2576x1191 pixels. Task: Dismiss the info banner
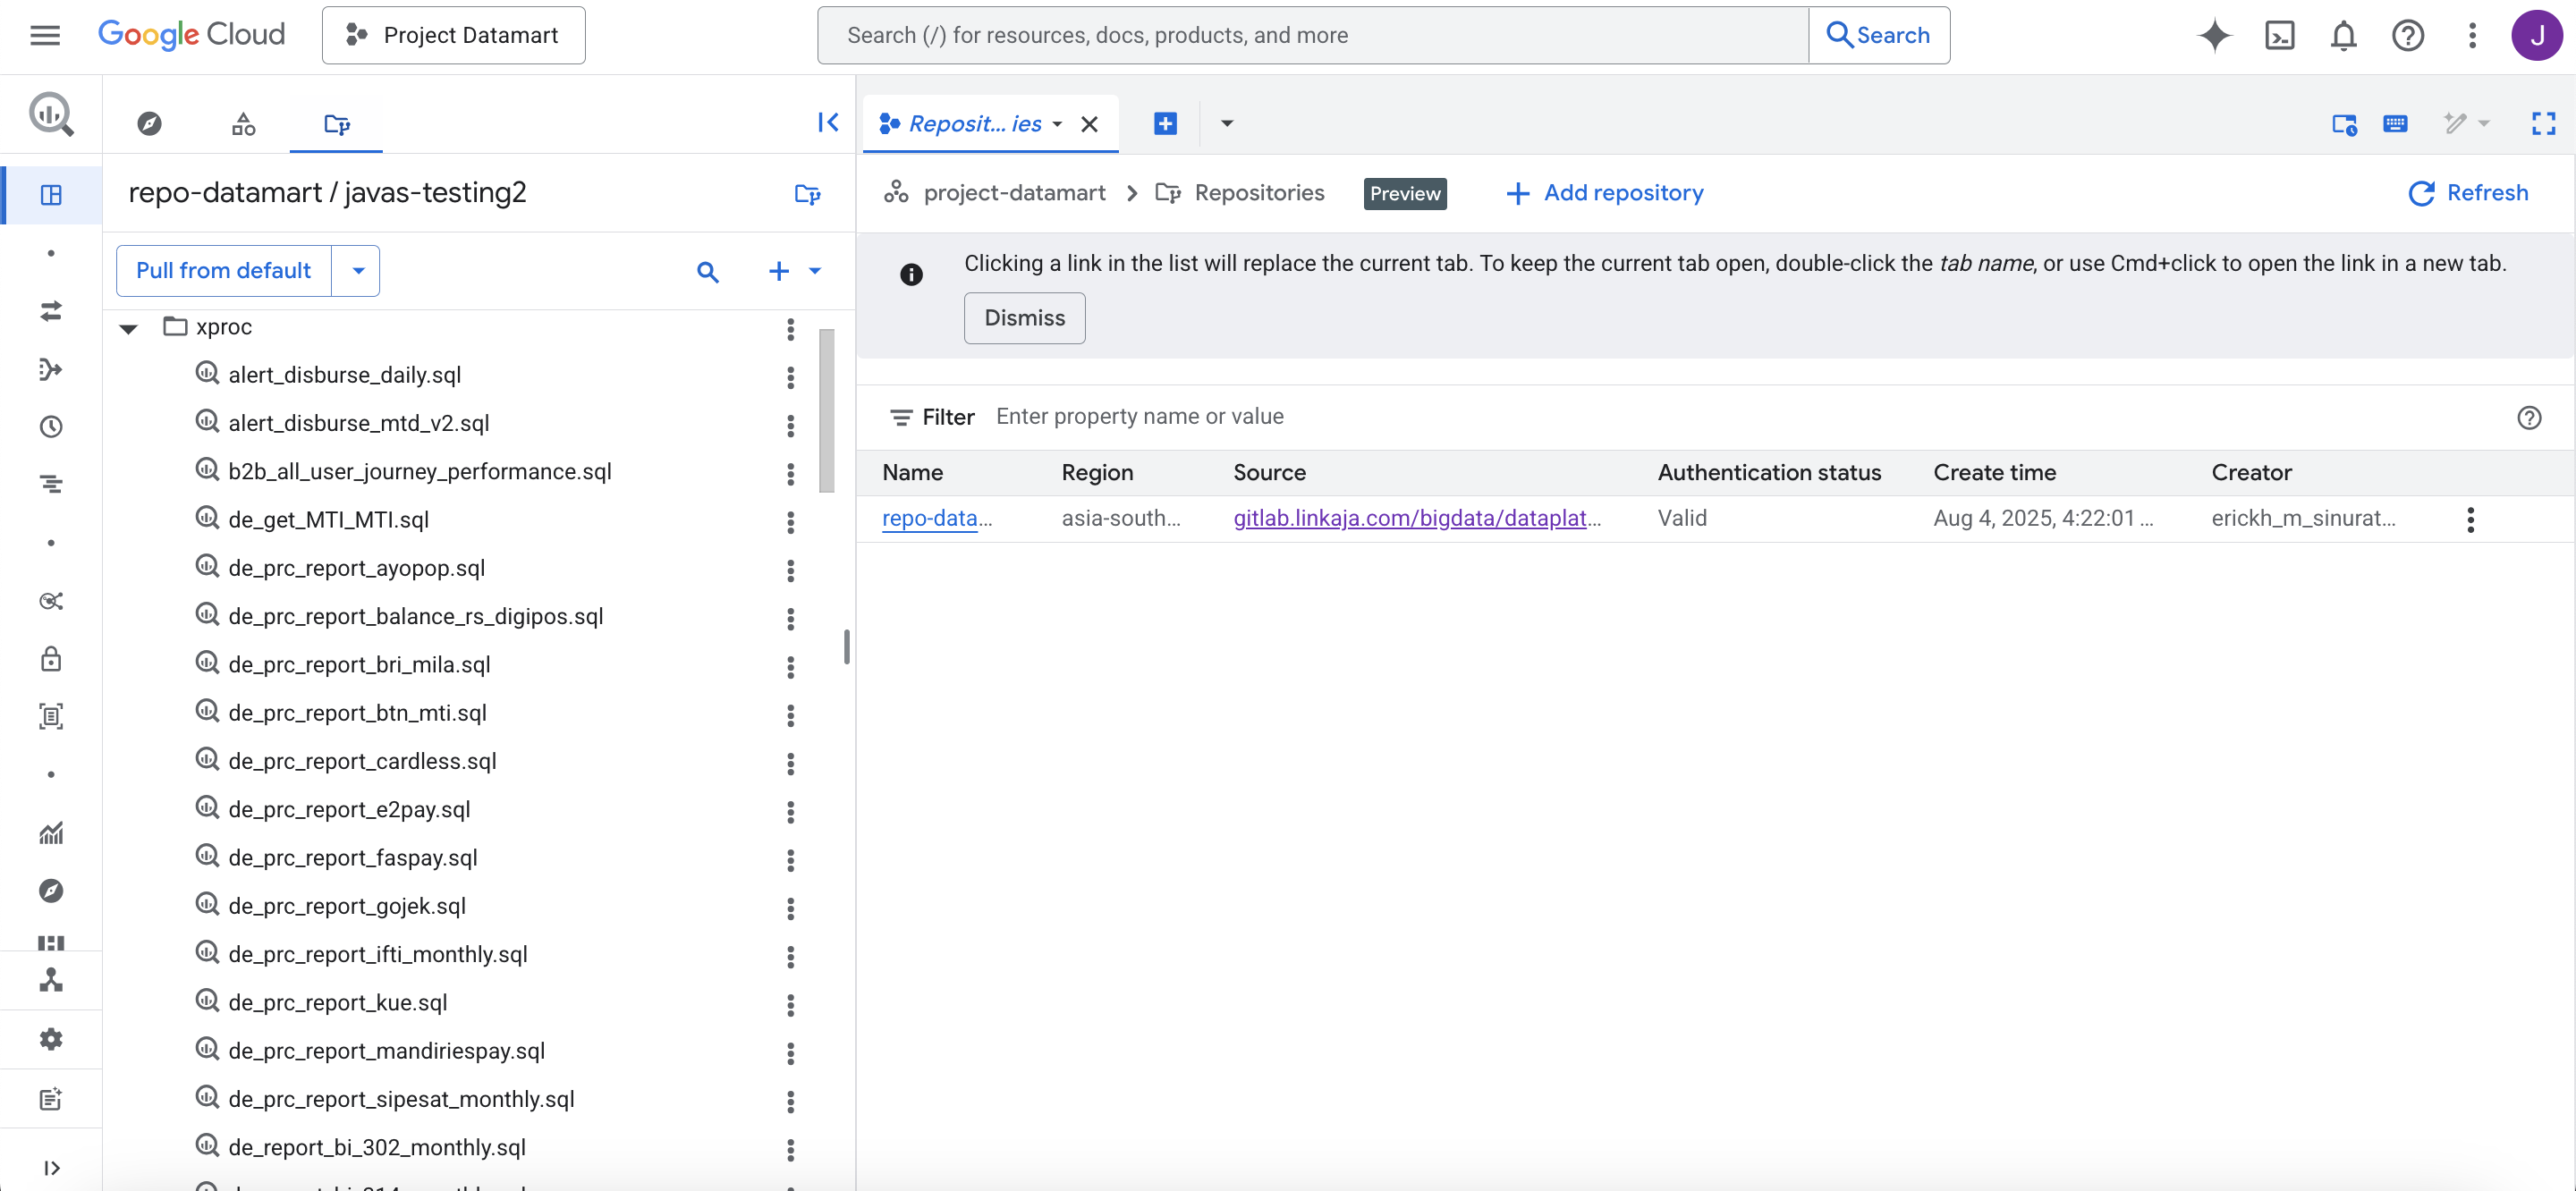[x=1024, y=318]
